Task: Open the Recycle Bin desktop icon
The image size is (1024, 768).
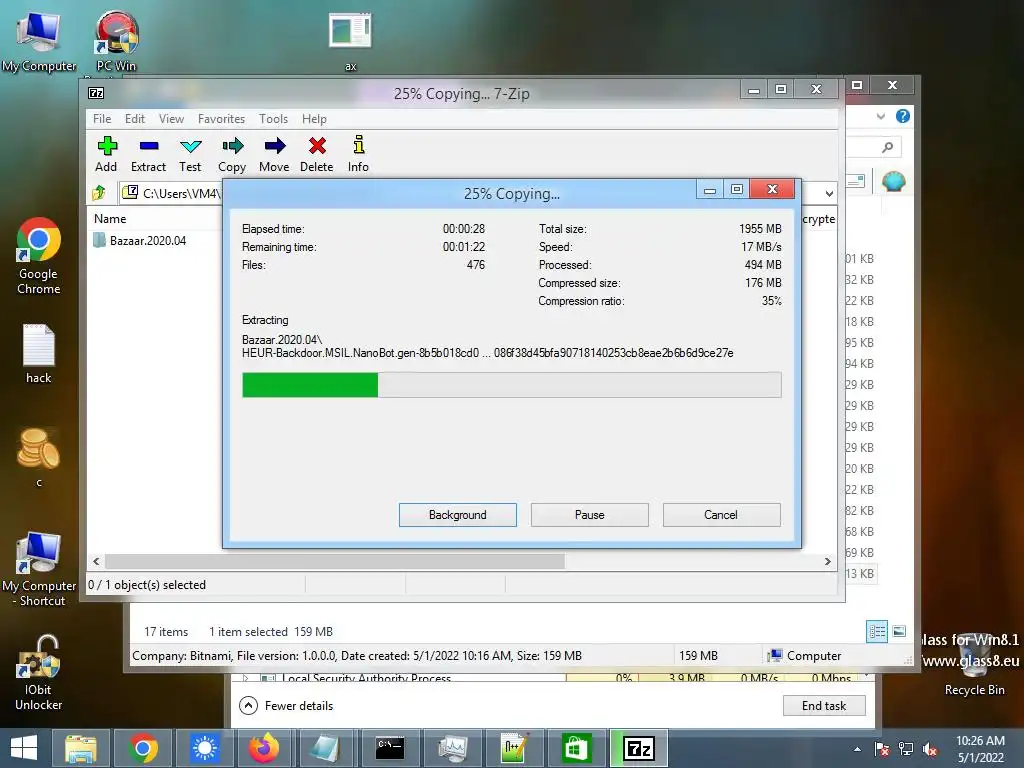Action: tap(974, 666)
